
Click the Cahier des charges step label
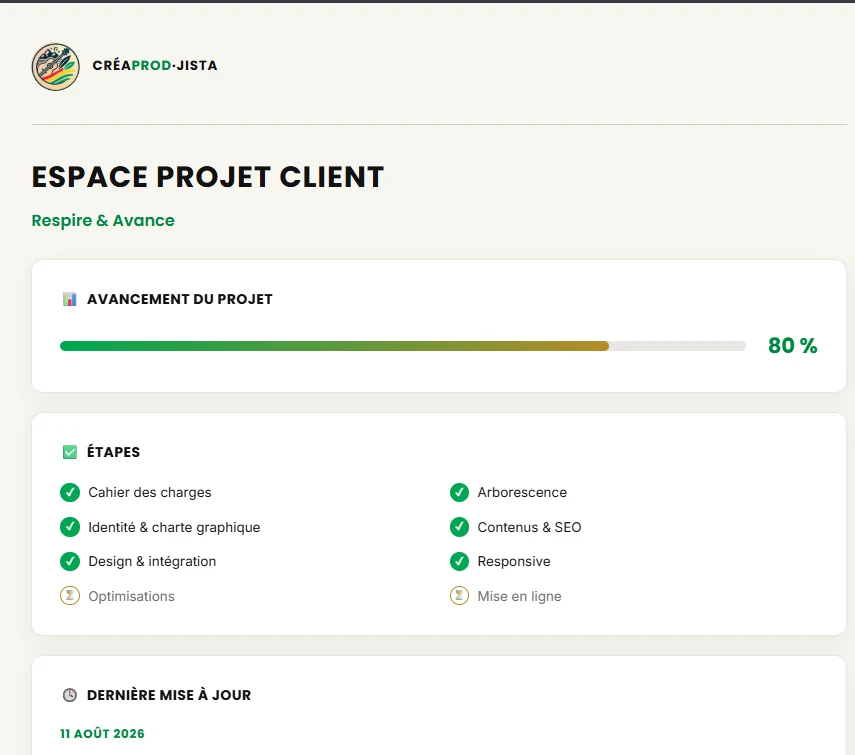[x=150, y=492]
